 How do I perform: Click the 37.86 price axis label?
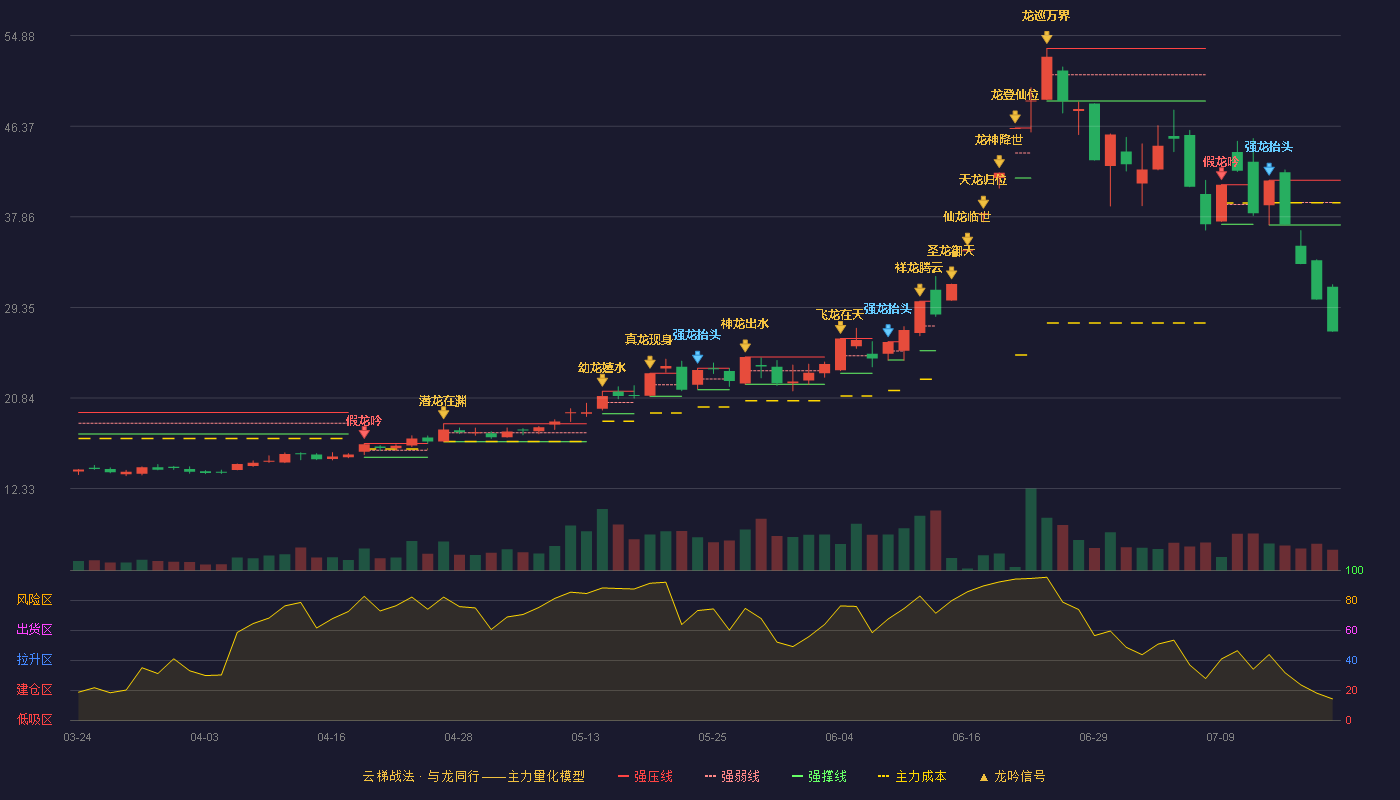tap(20, 217)
